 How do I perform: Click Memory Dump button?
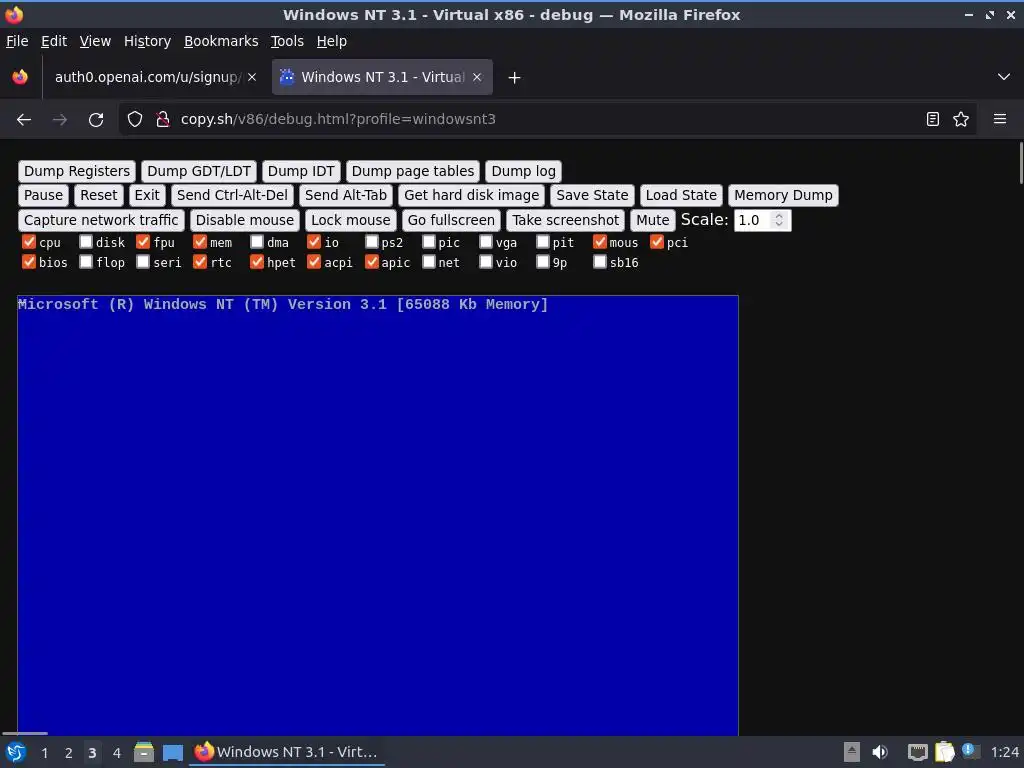click(783, 195)
